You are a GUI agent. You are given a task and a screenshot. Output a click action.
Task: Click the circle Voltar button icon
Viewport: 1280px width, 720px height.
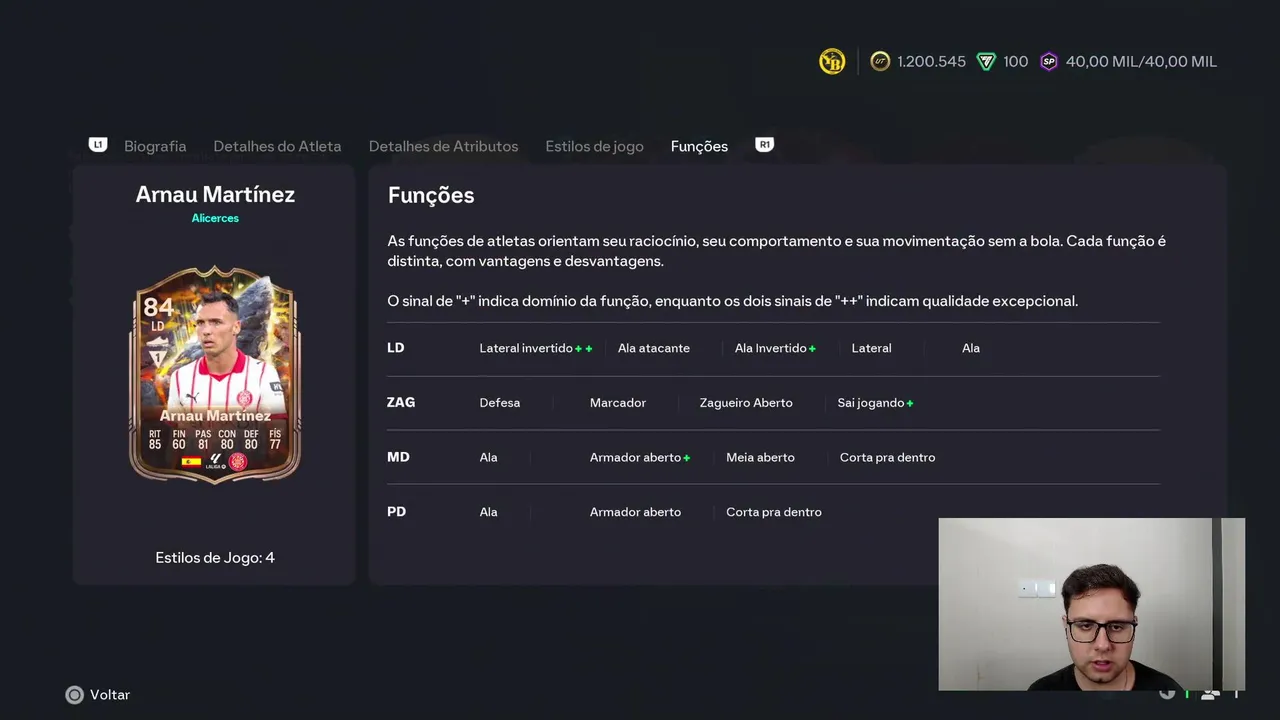click(74, 695)
